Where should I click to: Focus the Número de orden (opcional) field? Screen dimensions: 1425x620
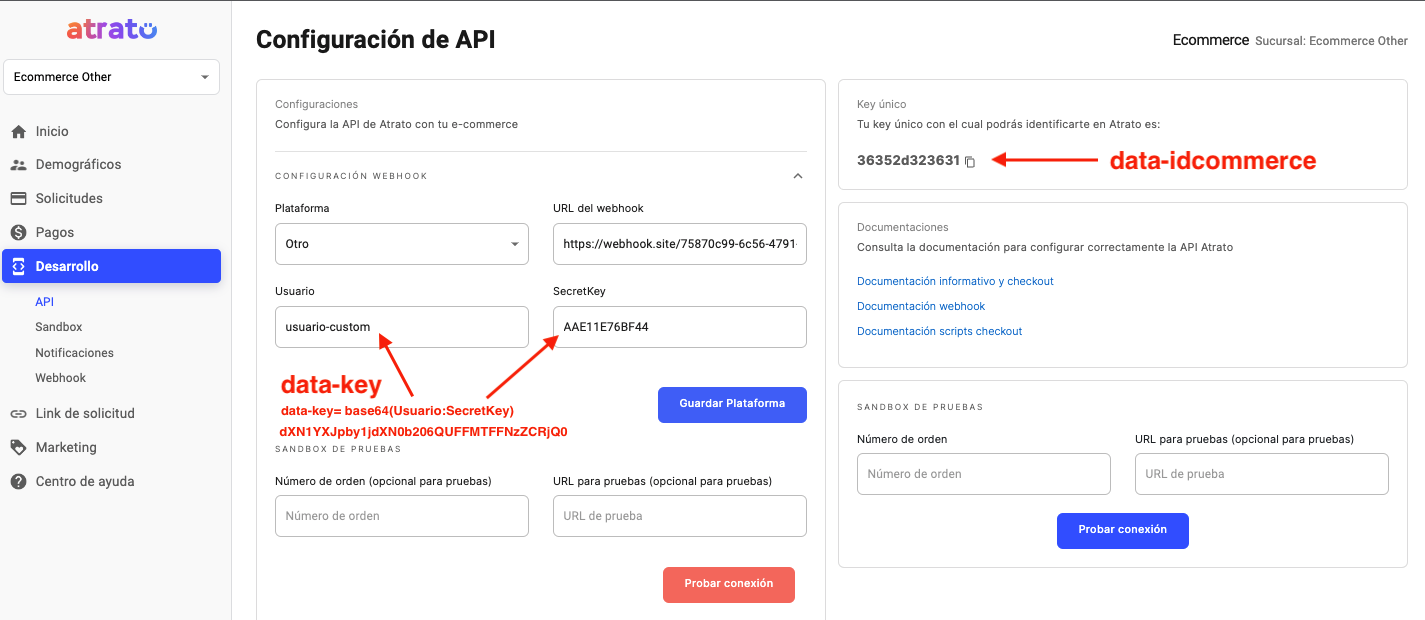(x=401, y=516)
